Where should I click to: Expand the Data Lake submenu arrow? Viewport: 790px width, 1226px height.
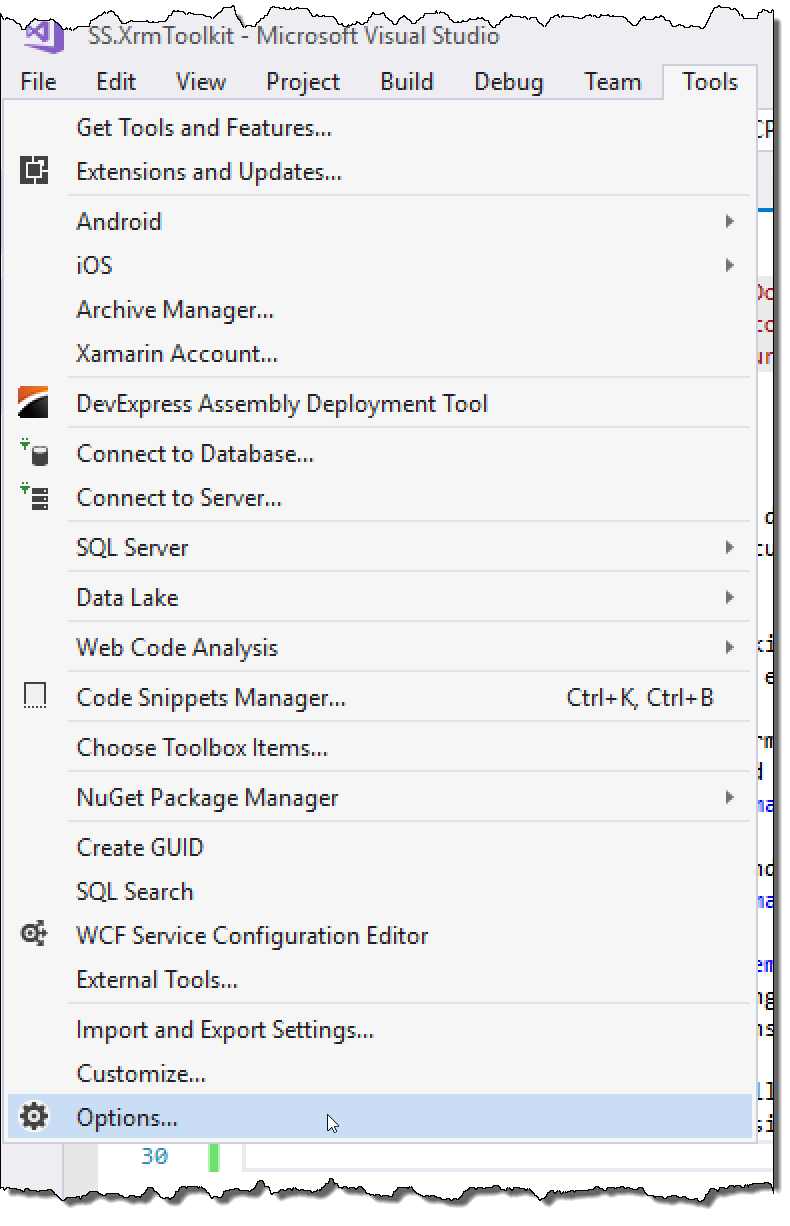(730, 597)
